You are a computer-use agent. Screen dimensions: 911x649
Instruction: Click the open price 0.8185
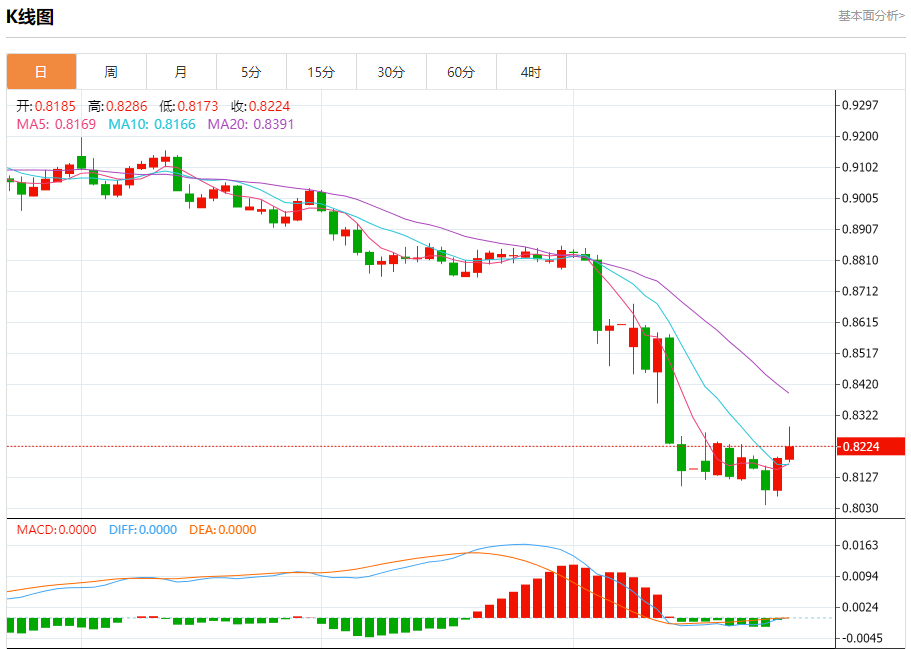coord(55,106)
